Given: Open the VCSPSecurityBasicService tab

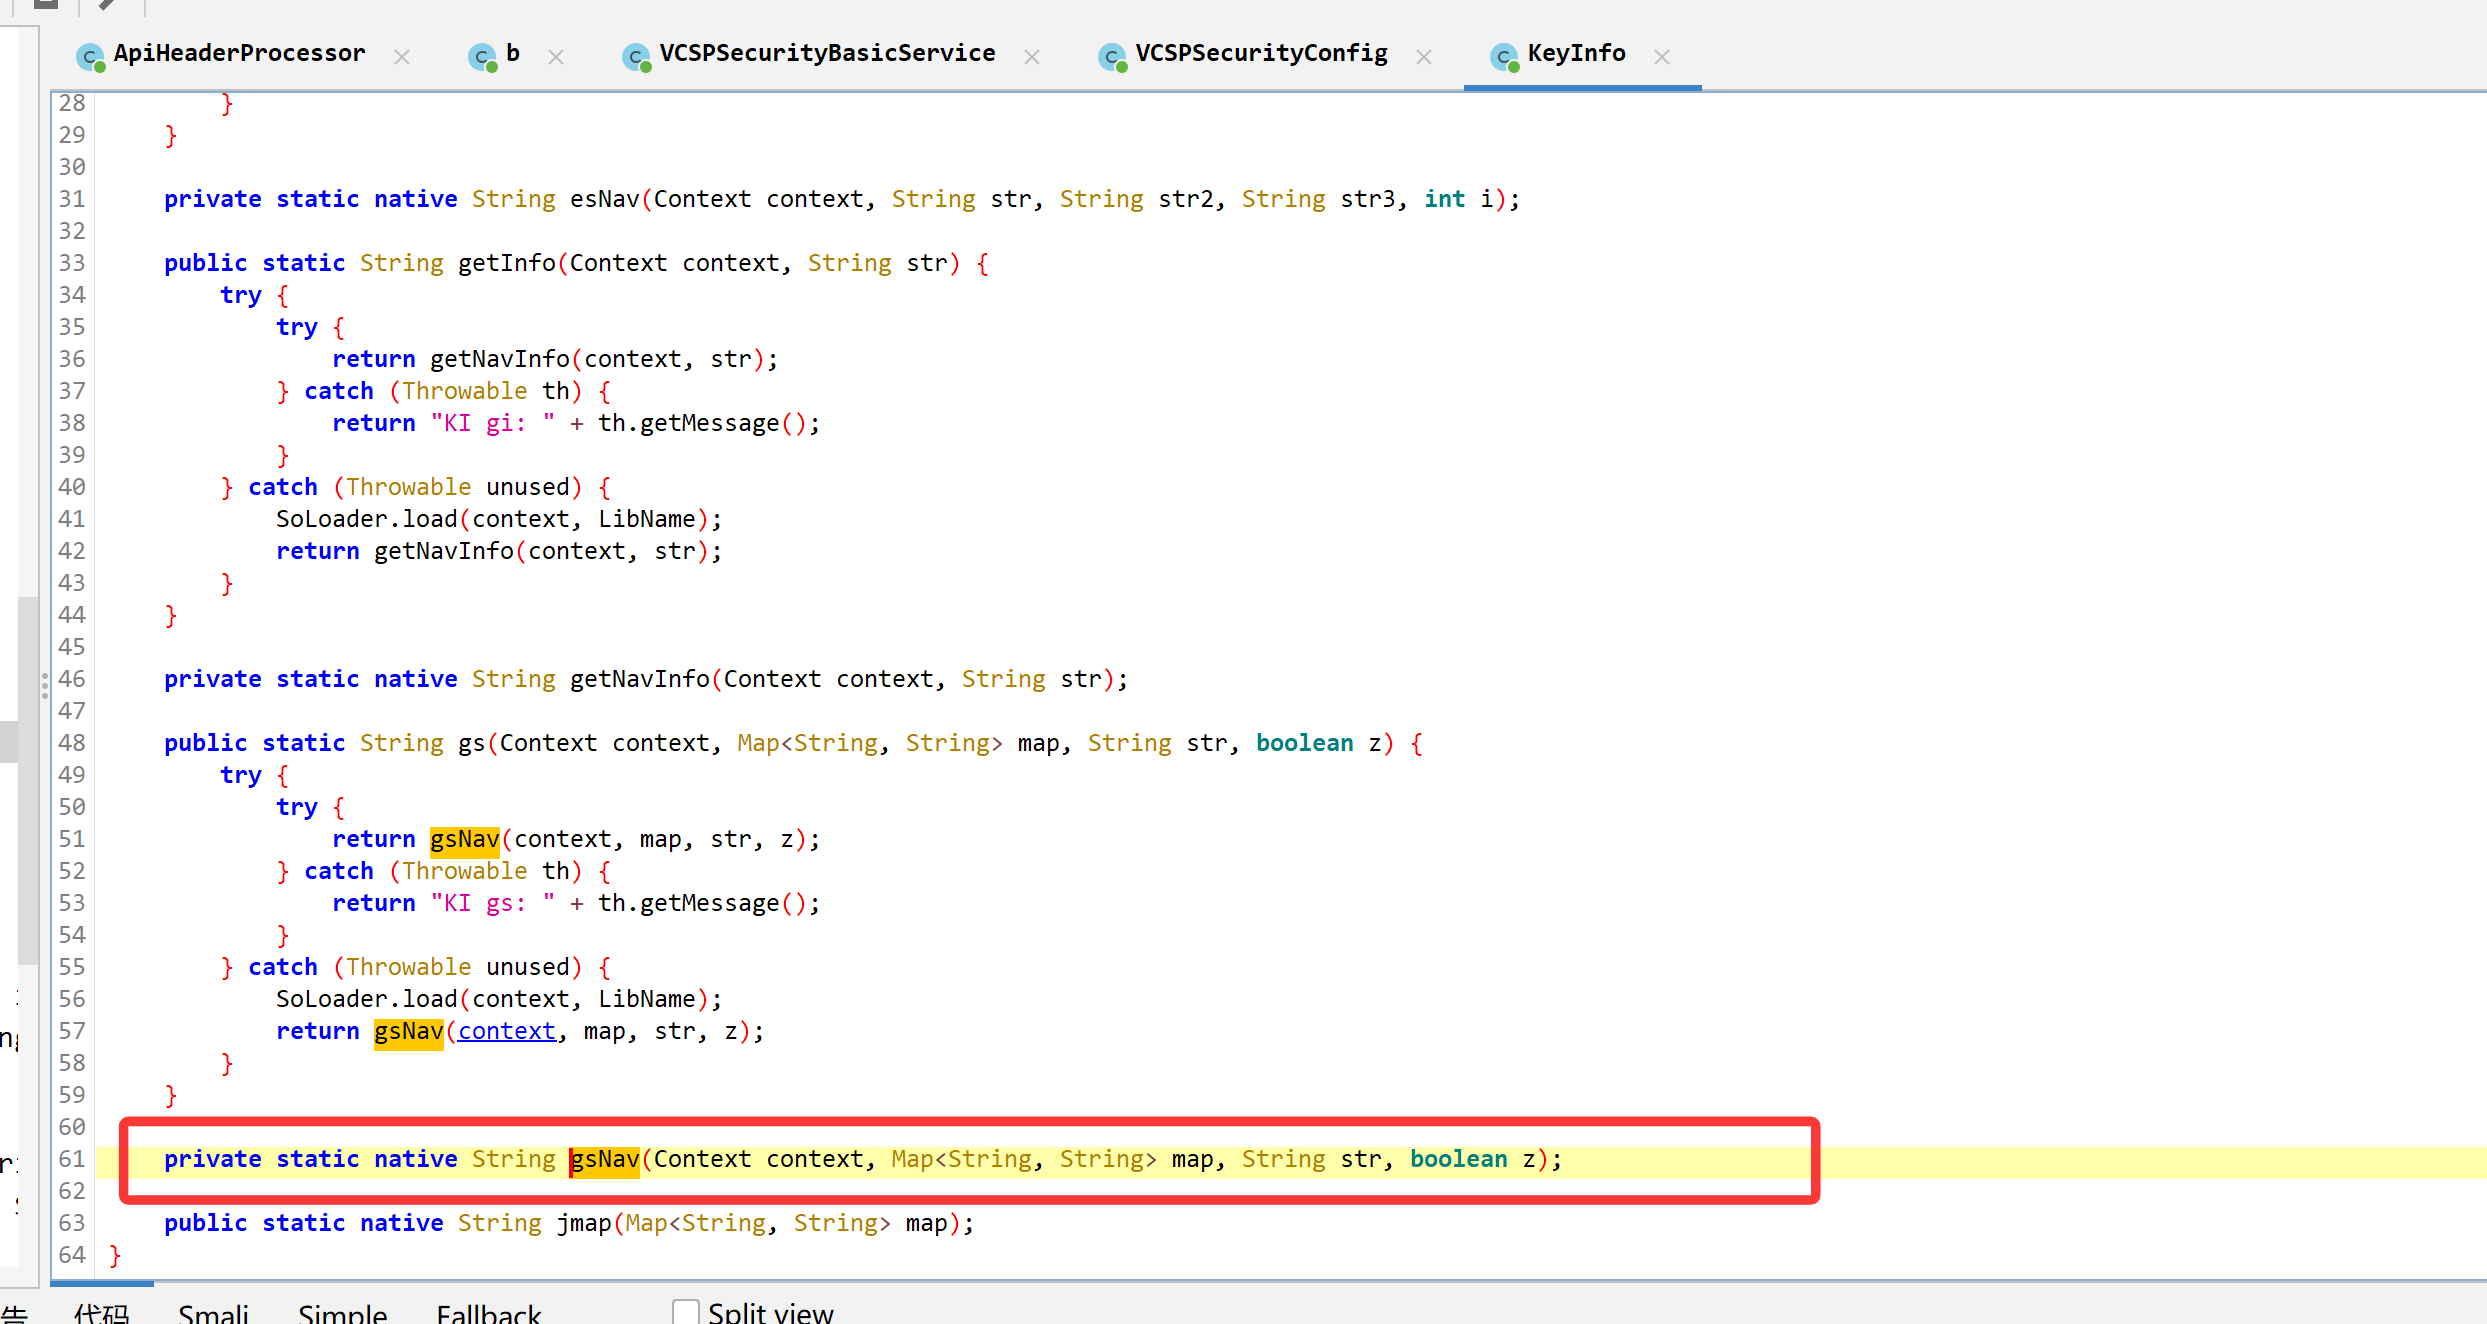Looking at the screenshot, I should point(827,54).
